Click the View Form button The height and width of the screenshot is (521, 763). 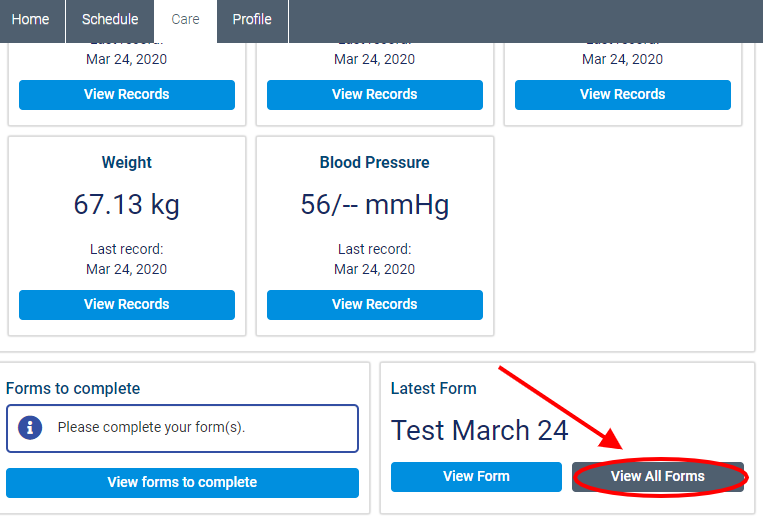(x=476, y=476)
